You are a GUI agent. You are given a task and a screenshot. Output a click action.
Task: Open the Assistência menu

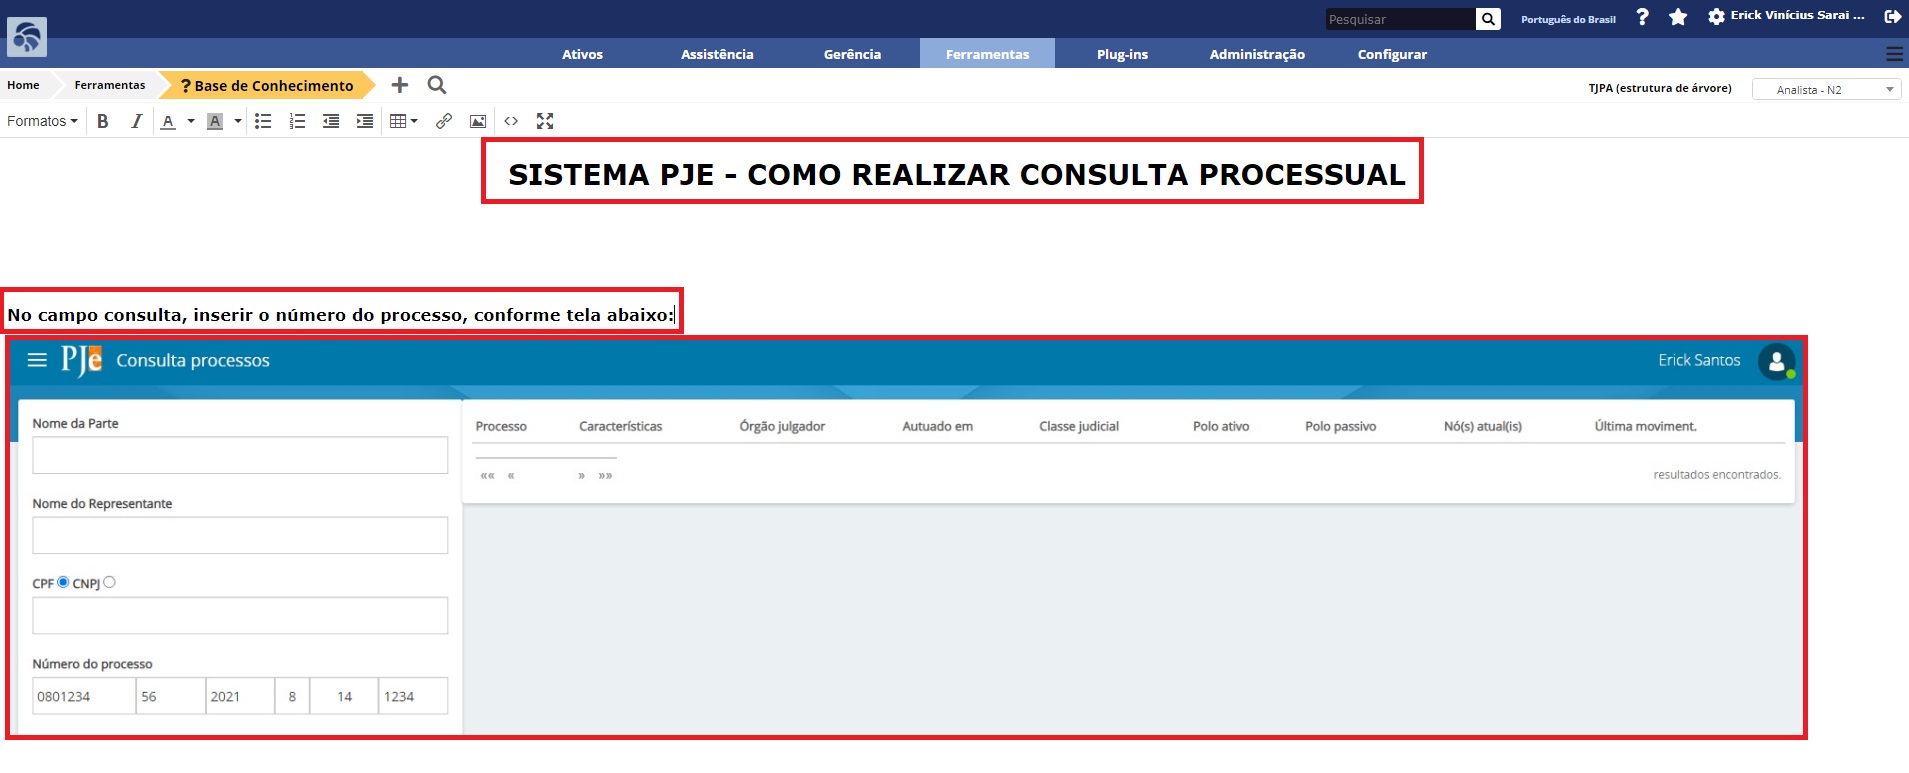click(x=717, y=54)
